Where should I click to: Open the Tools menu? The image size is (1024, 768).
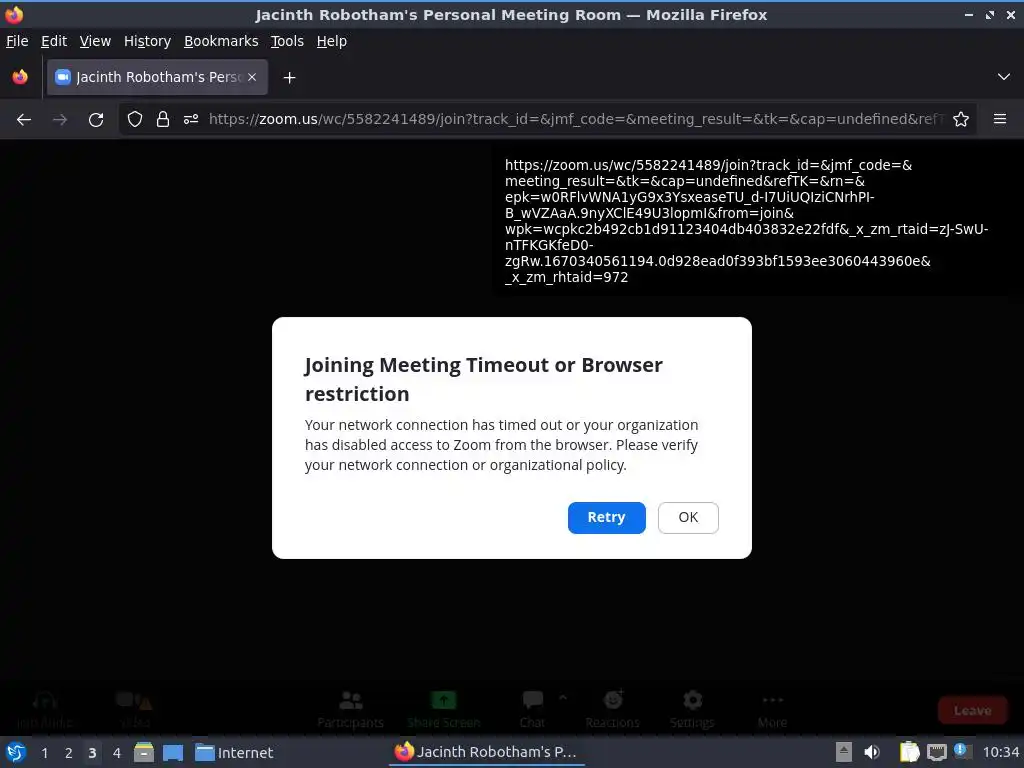tap(287, 41)
